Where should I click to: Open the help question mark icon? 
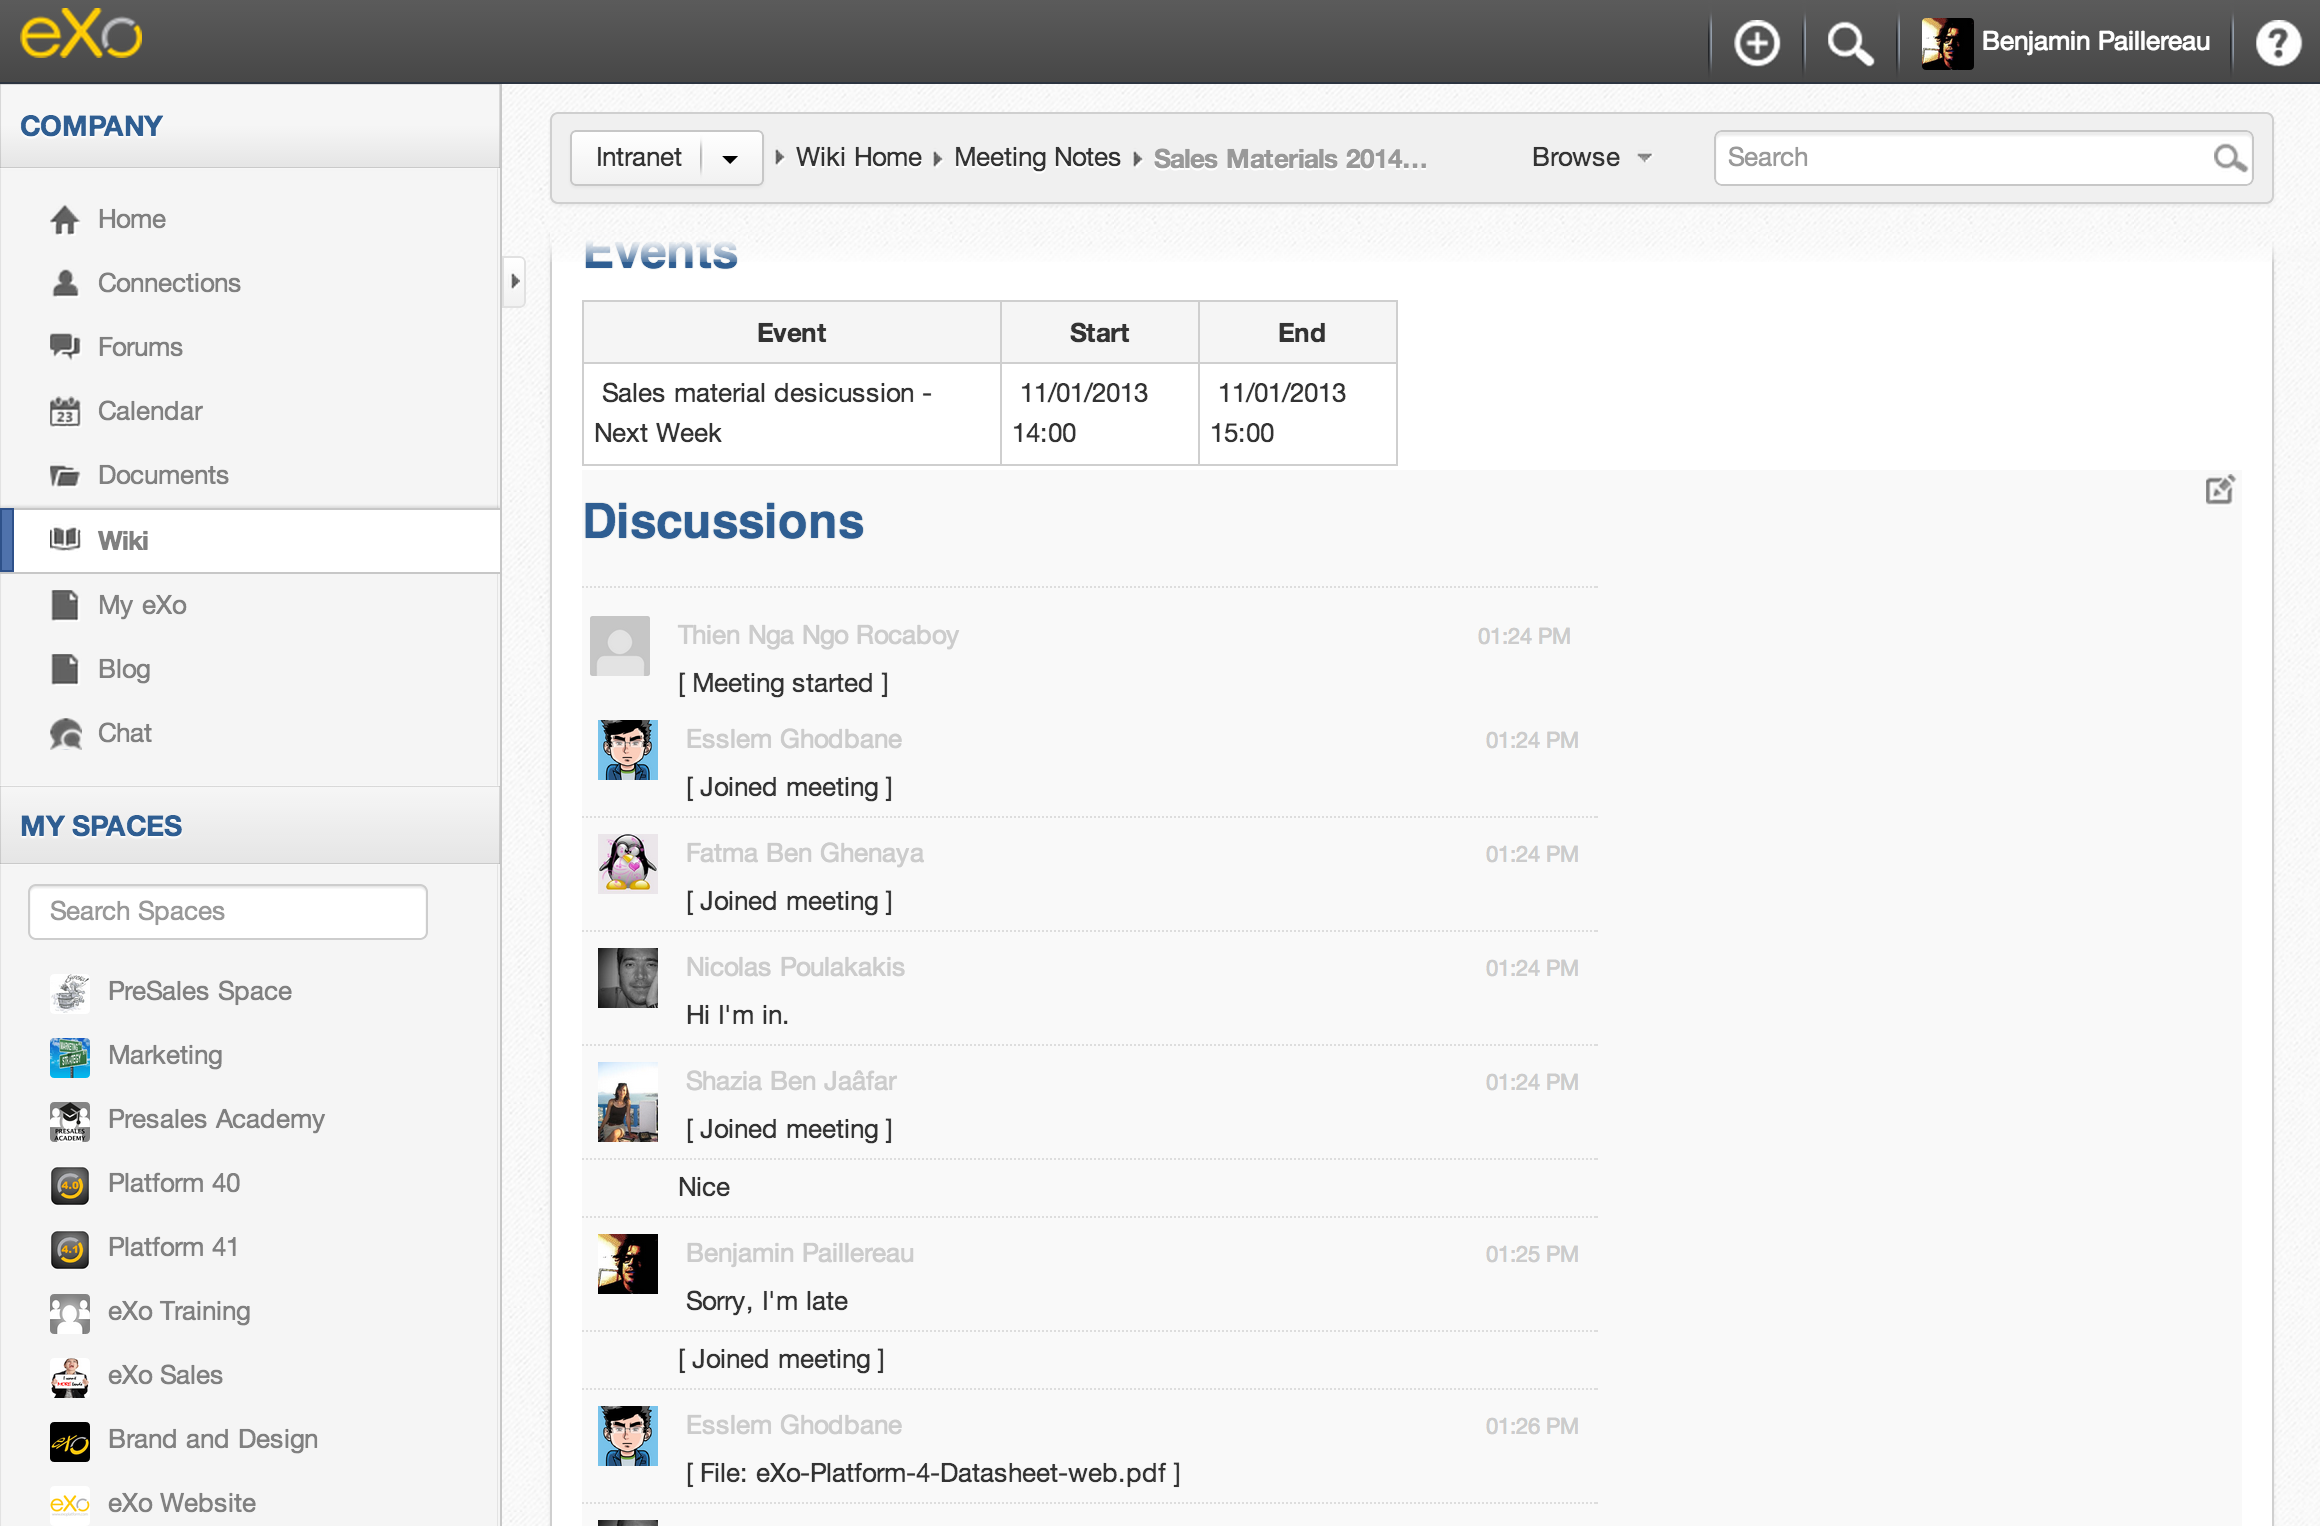tap(2278, 43)
